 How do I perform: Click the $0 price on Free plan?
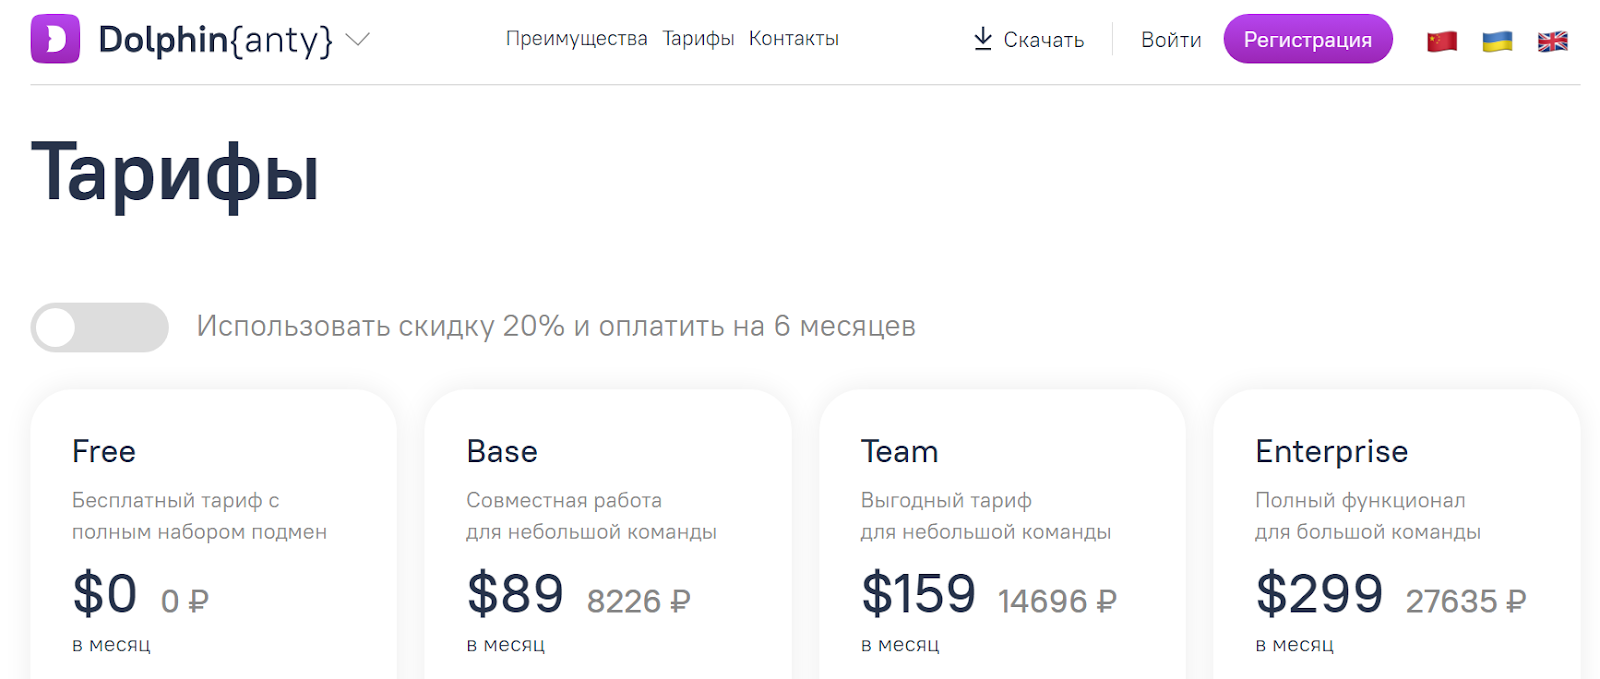coord(105,593)
